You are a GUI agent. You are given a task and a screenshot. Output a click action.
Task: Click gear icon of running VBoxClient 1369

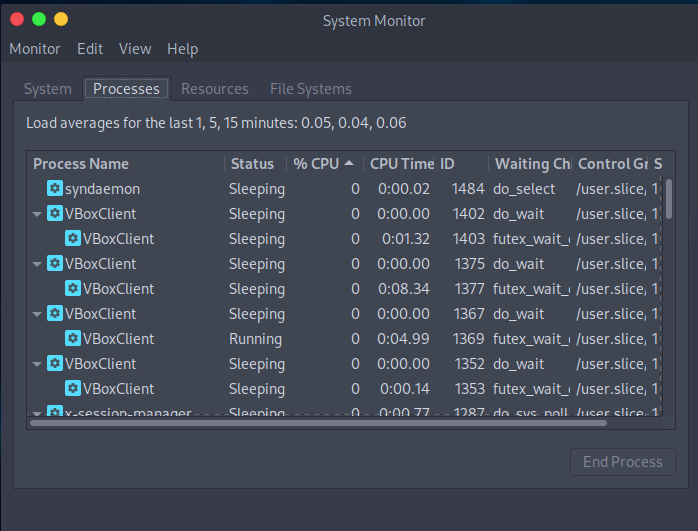point(73,338)
